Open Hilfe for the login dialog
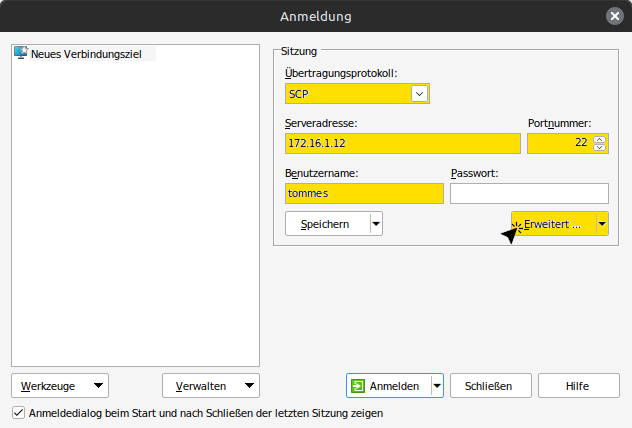Viewport: 632px width, 428px height. [578, 386]
